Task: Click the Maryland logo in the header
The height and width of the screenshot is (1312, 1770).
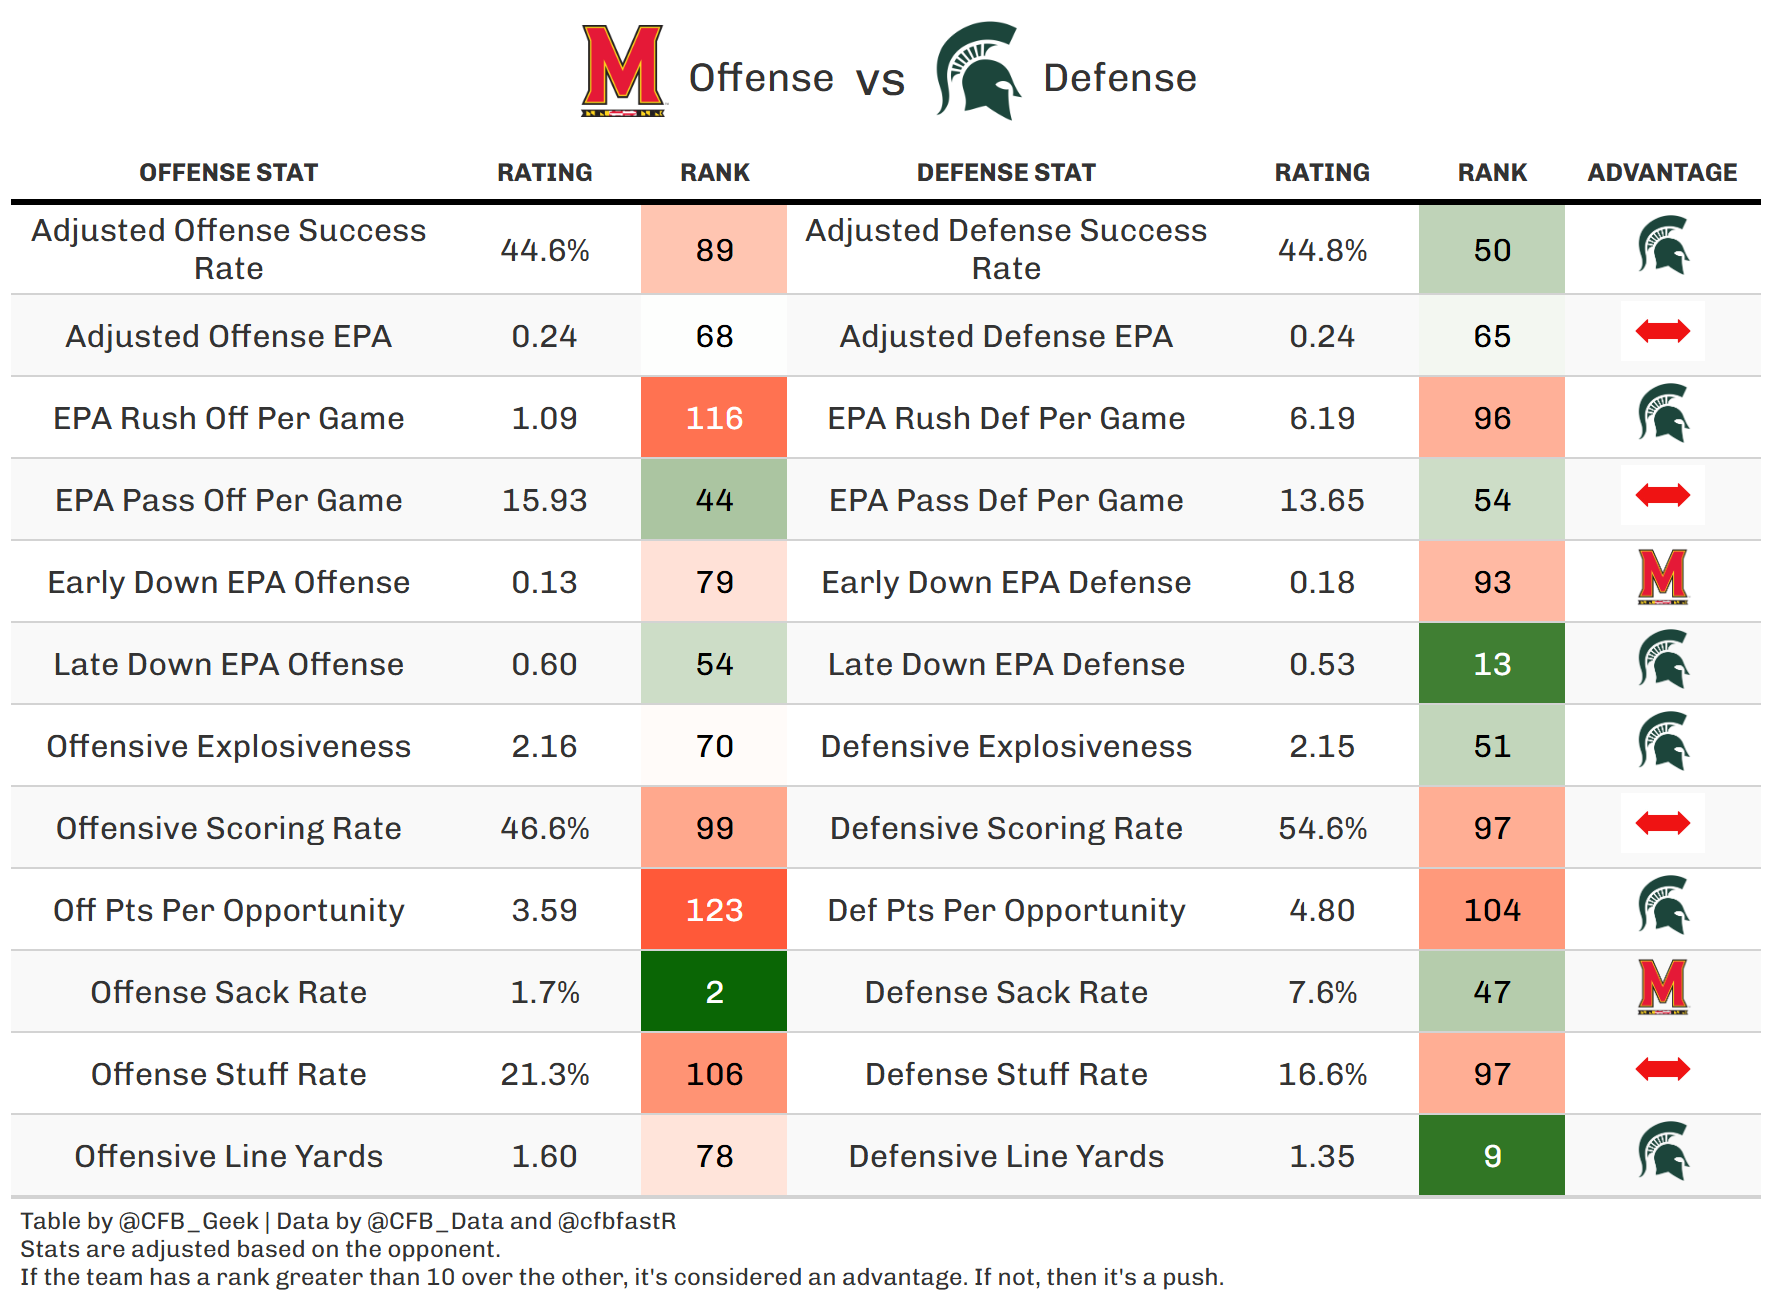Action: pyautogui.click(x=623, y=71)
